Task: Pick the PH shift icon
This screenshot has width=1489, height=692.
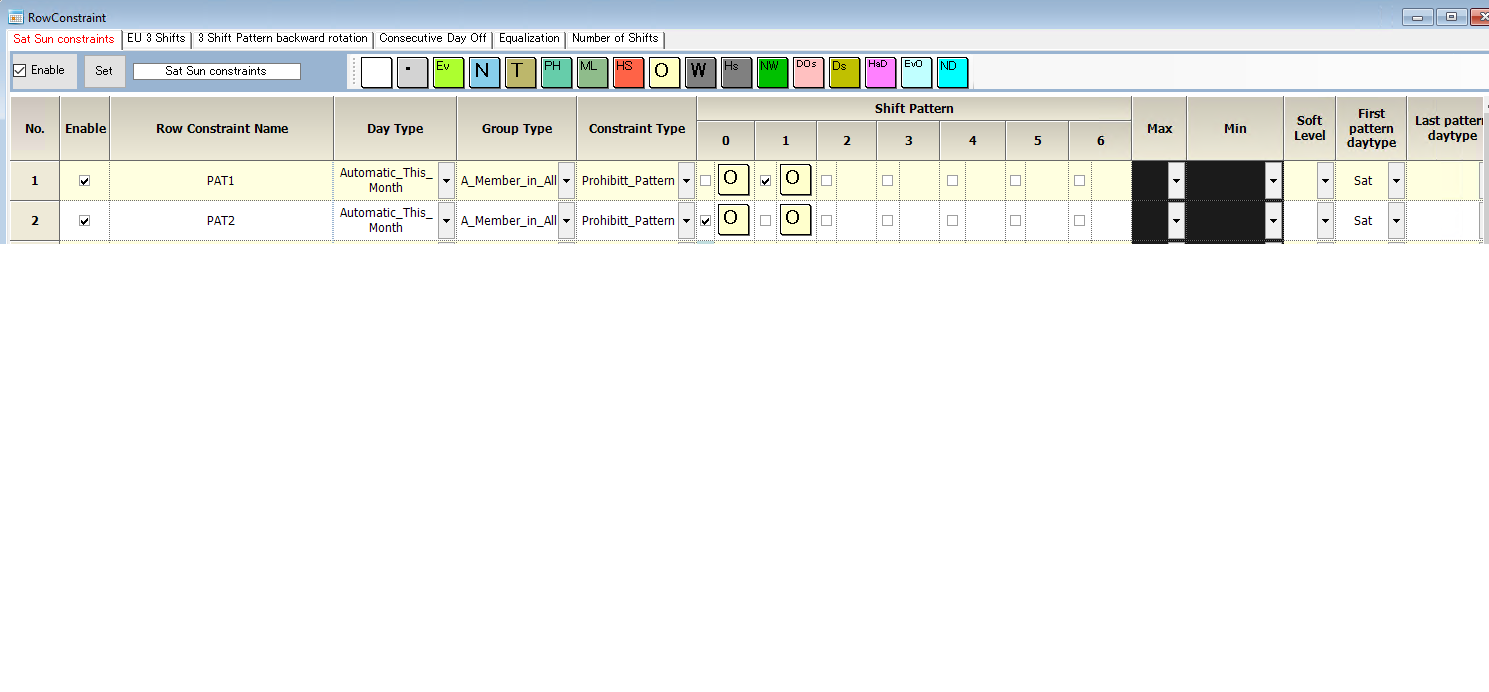Action: coord(557,73)
